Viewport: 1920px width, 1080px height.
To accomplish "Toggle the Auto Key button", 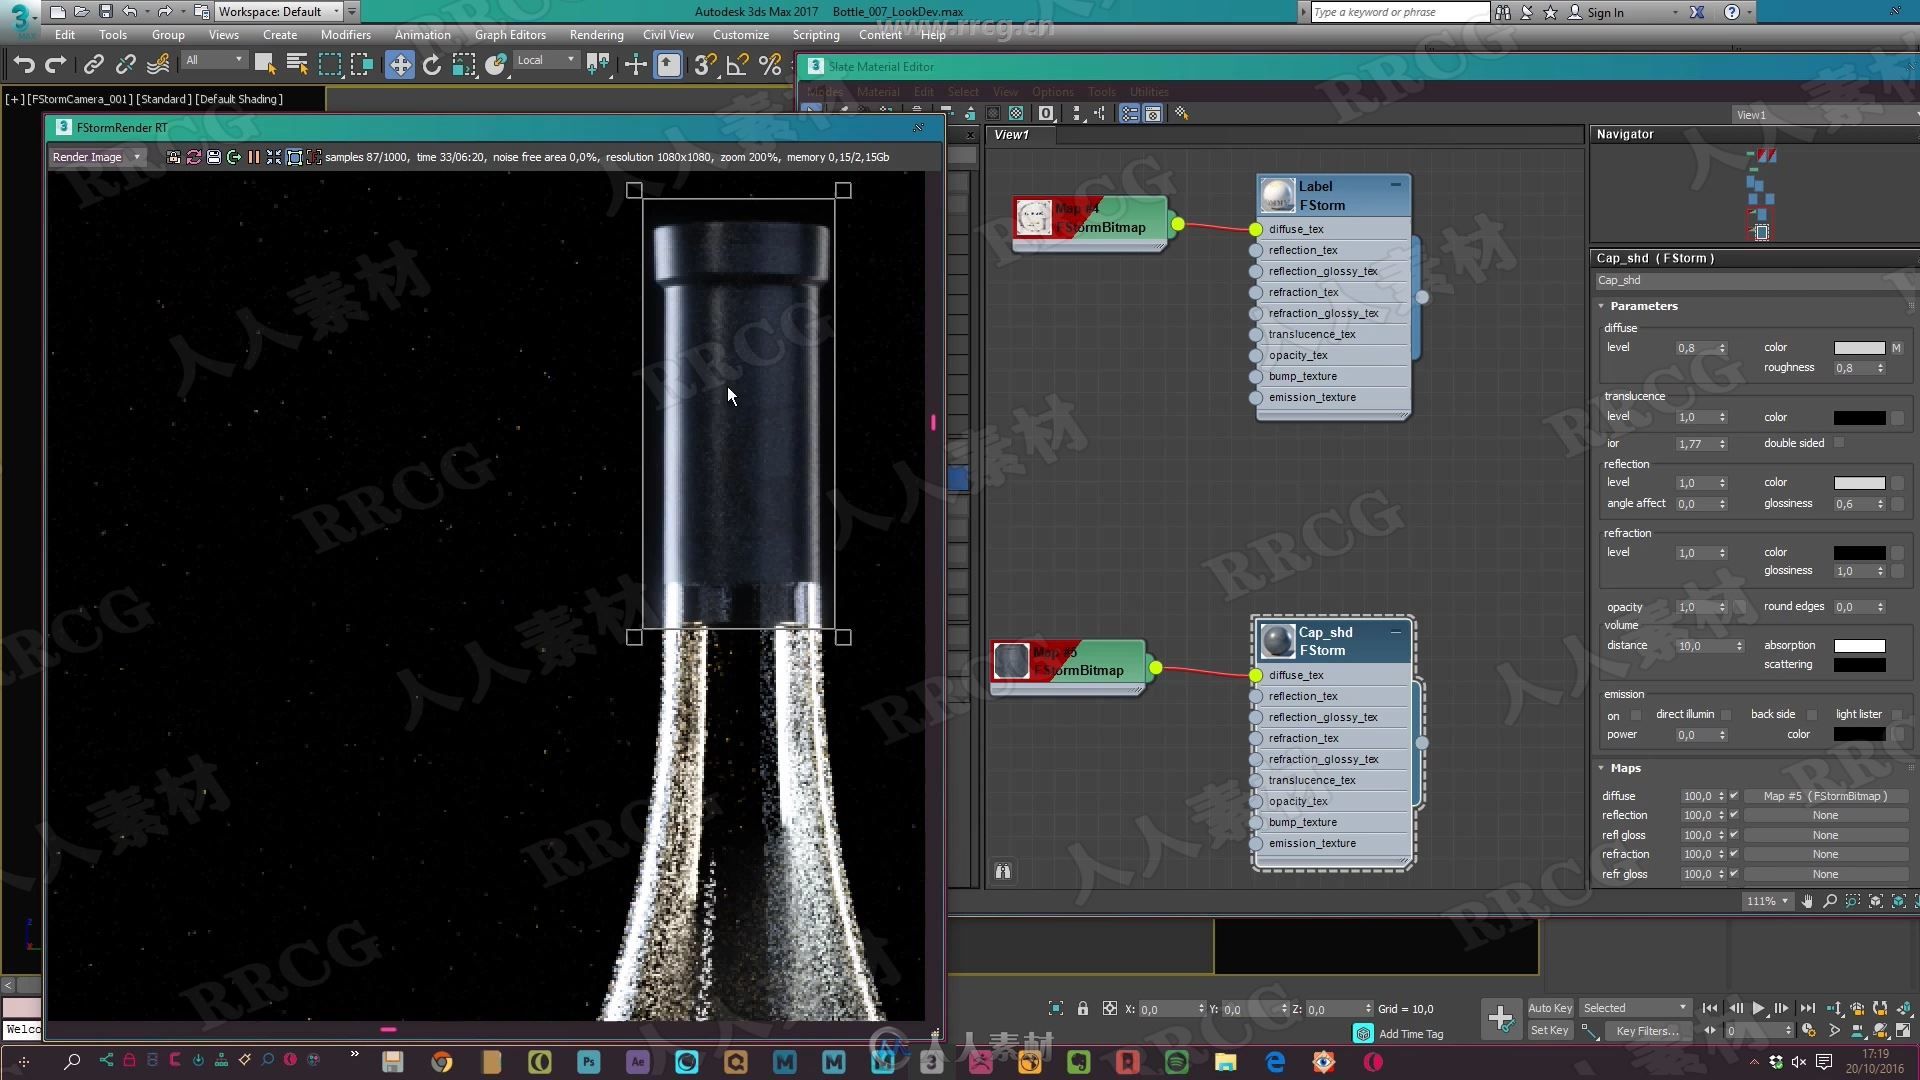I will point(1550,1008).
